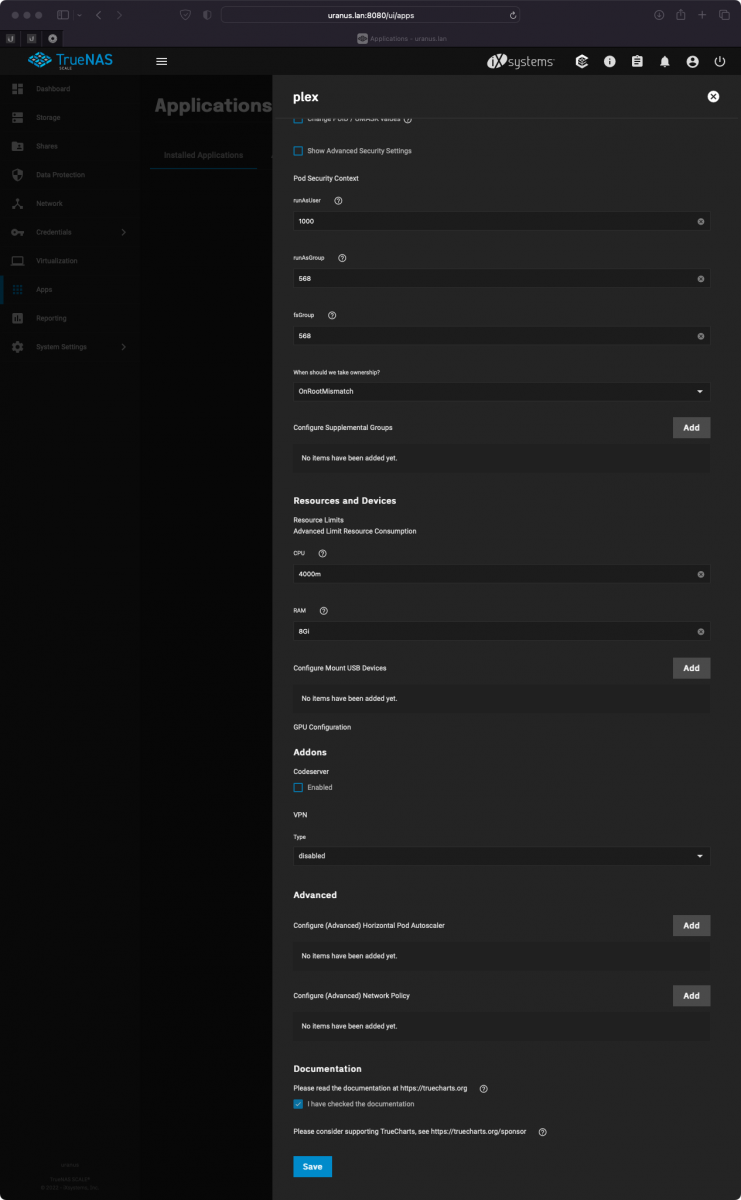Add a Network Policy entry
741x1200 pixels.
691,996
